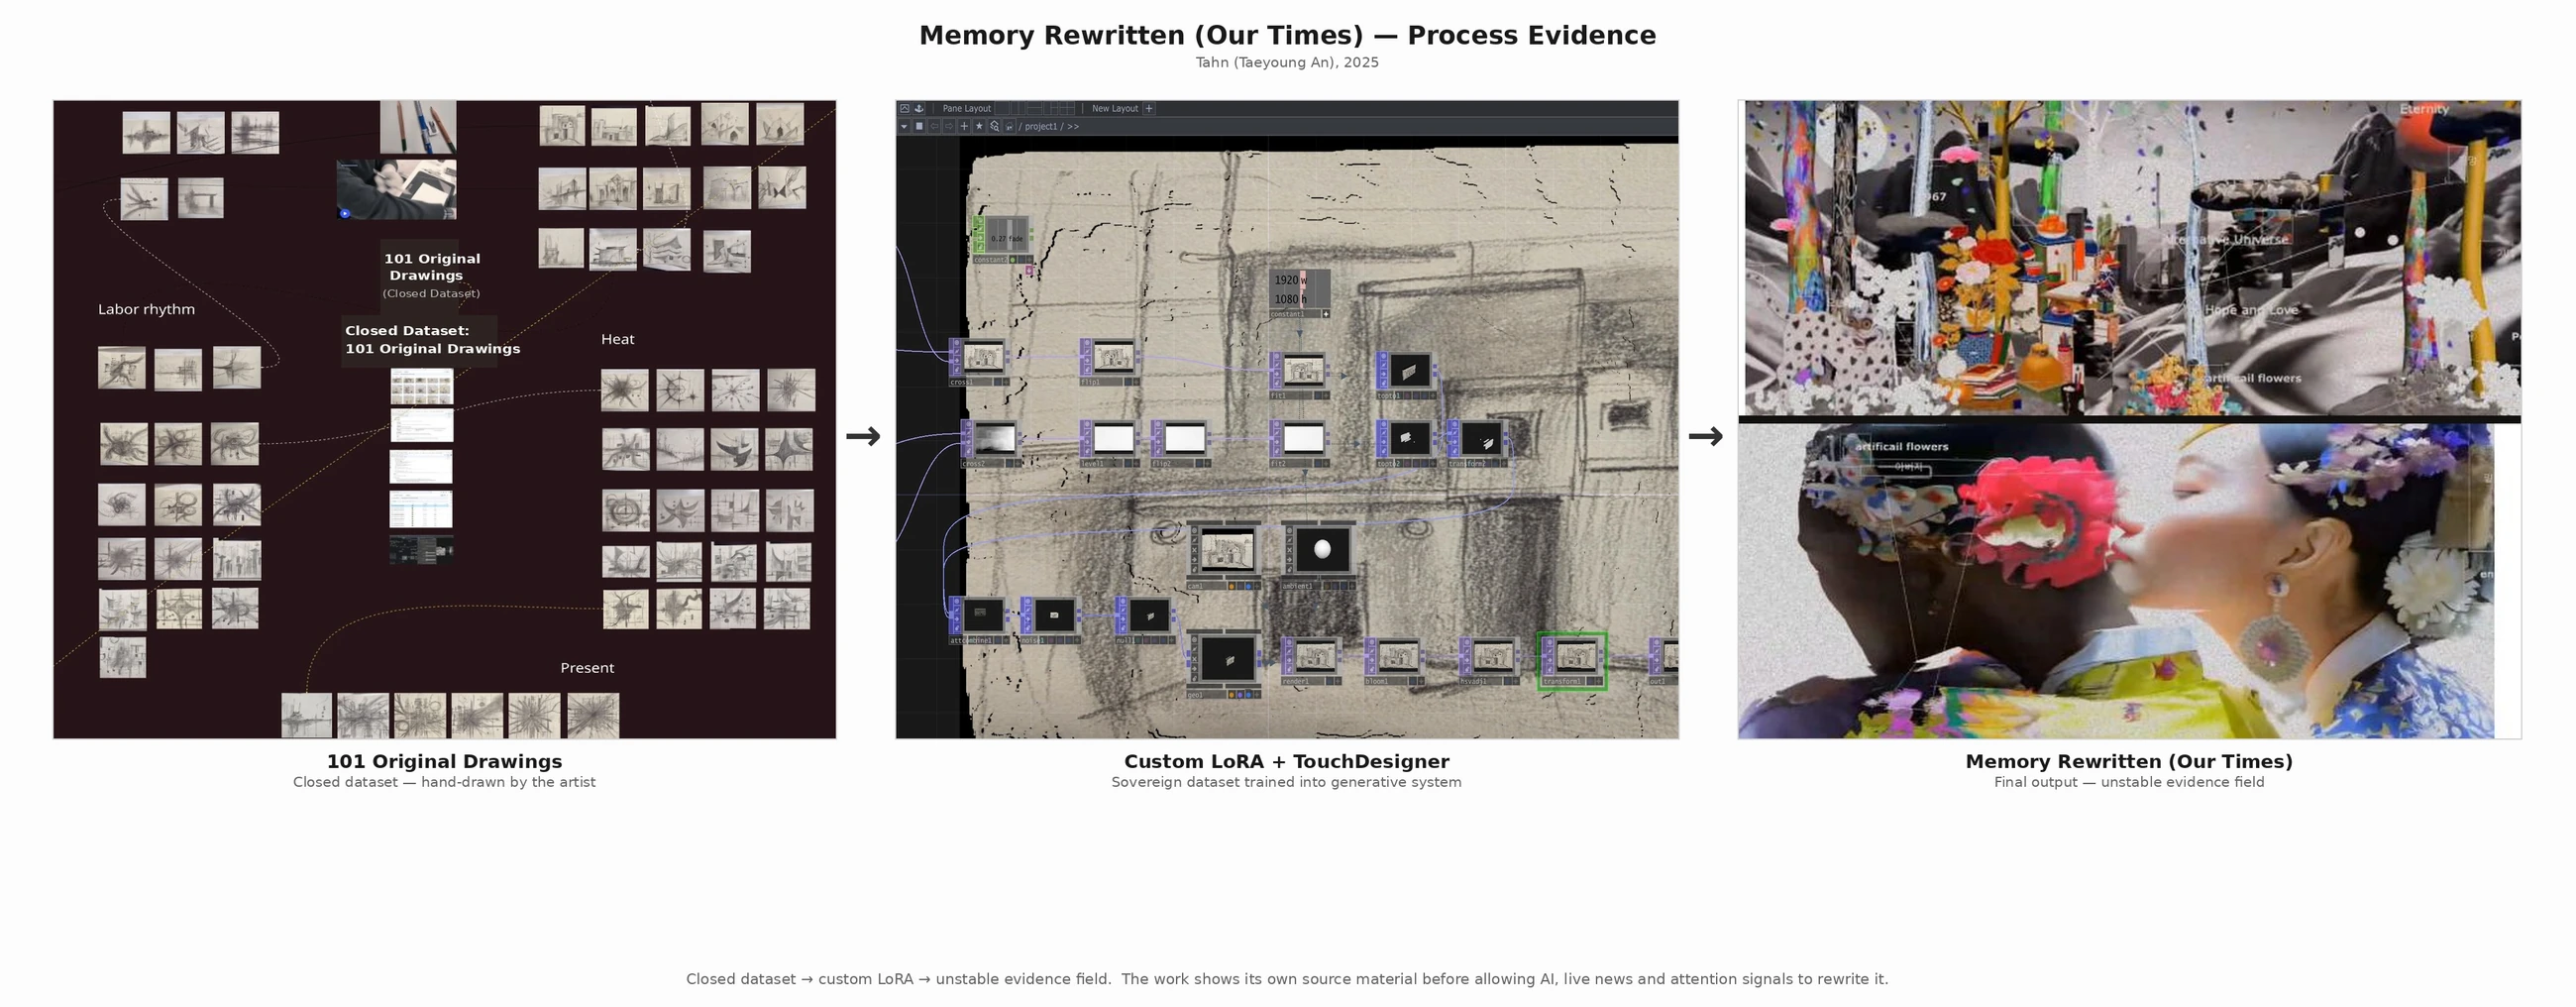Screen dimensions: 2576x1007
Task: Click the star bookmark icon in path bar
Action: [x=980, y=127]
